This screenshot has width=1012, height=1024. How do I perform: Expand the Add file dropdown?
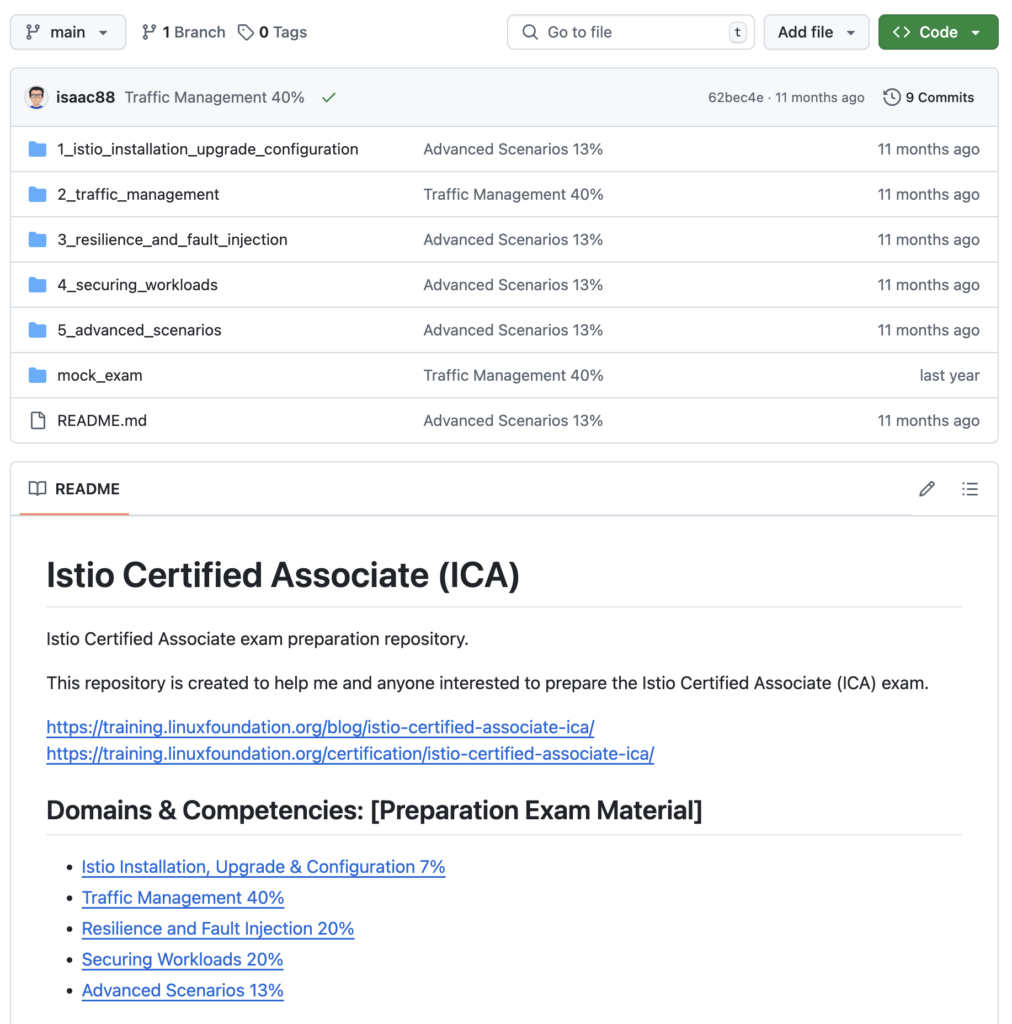tap(816, 32)
